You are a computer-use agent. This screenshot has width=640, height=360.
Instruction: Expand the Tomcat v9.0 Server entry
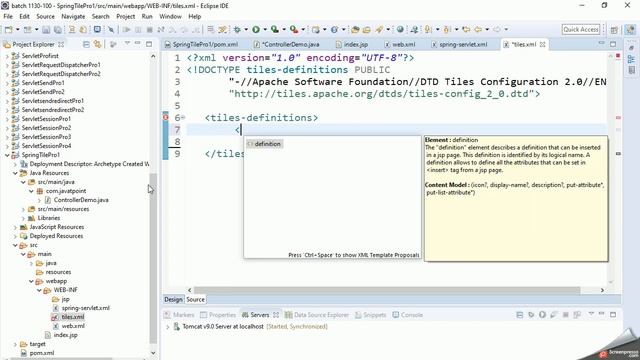(x=168, y=327)
